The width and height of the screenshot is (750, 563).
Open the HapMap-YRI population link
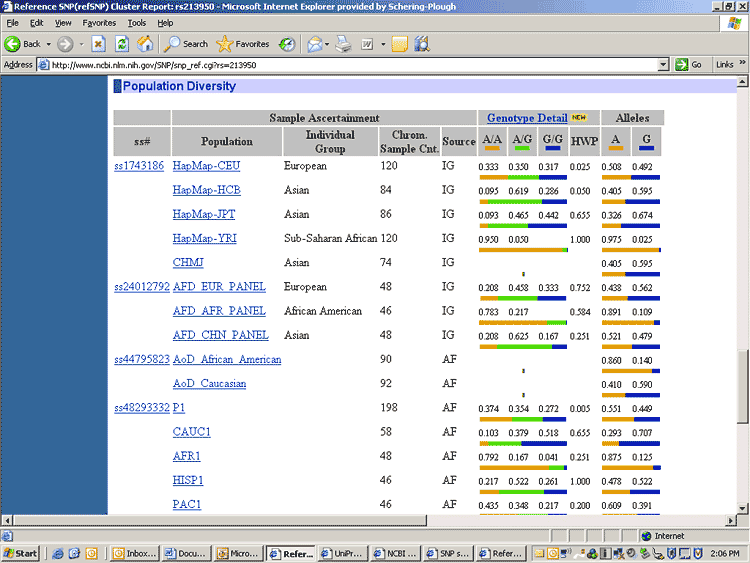(205, 238)
